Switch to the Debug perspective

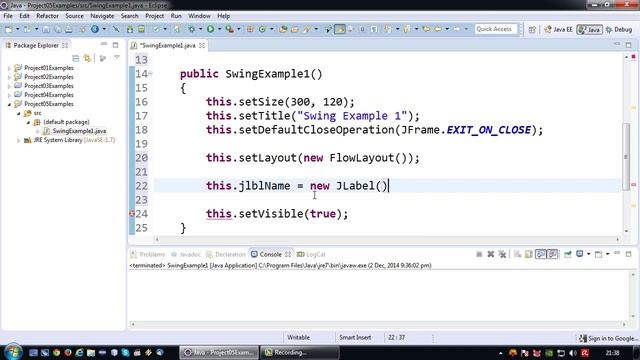point(619,29)
